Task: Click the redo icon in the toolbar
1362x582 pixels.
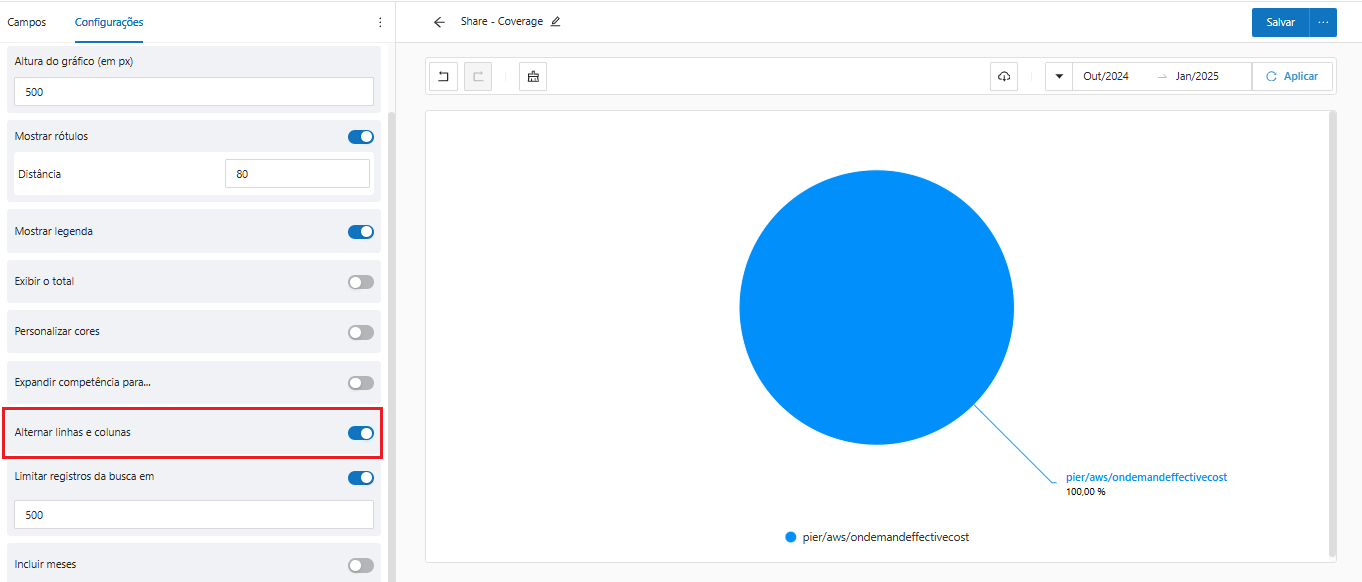Action: point(478,77)
